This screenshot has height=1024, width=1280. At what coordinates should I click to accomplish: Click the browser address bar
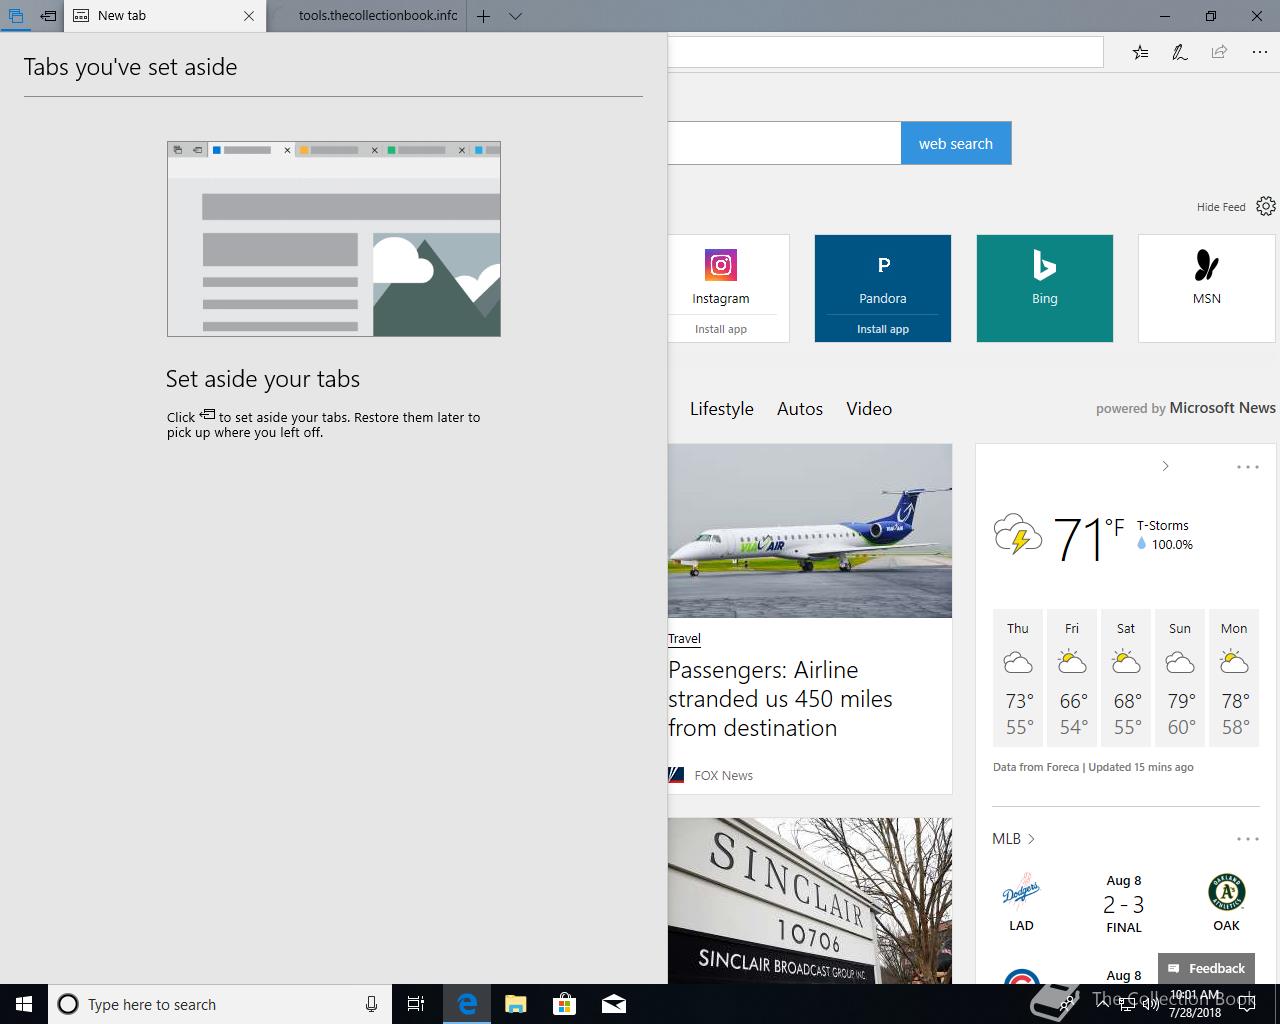pos(885,52)
